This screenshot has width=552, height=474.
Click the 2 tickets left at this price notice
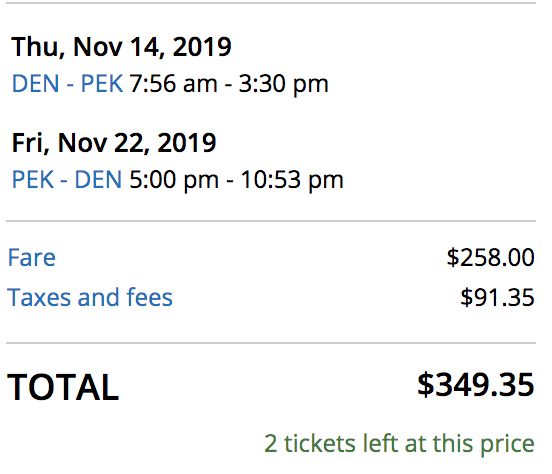(400, 444)
